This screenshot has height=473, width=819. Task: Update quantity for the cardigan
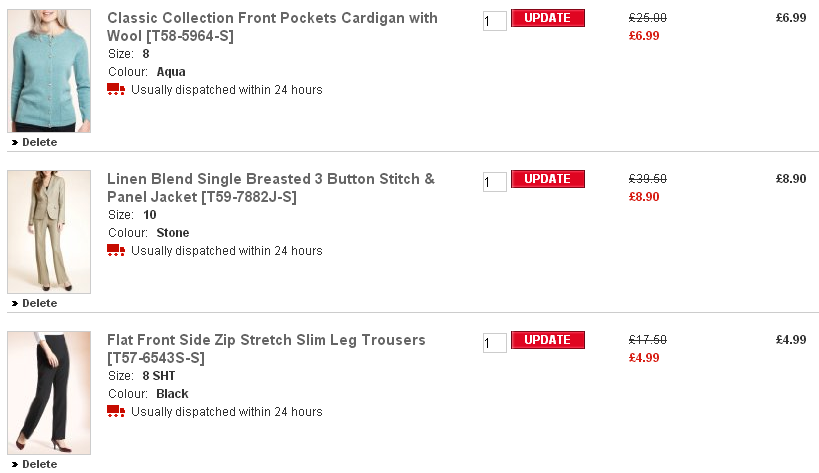tap(547, 18)
